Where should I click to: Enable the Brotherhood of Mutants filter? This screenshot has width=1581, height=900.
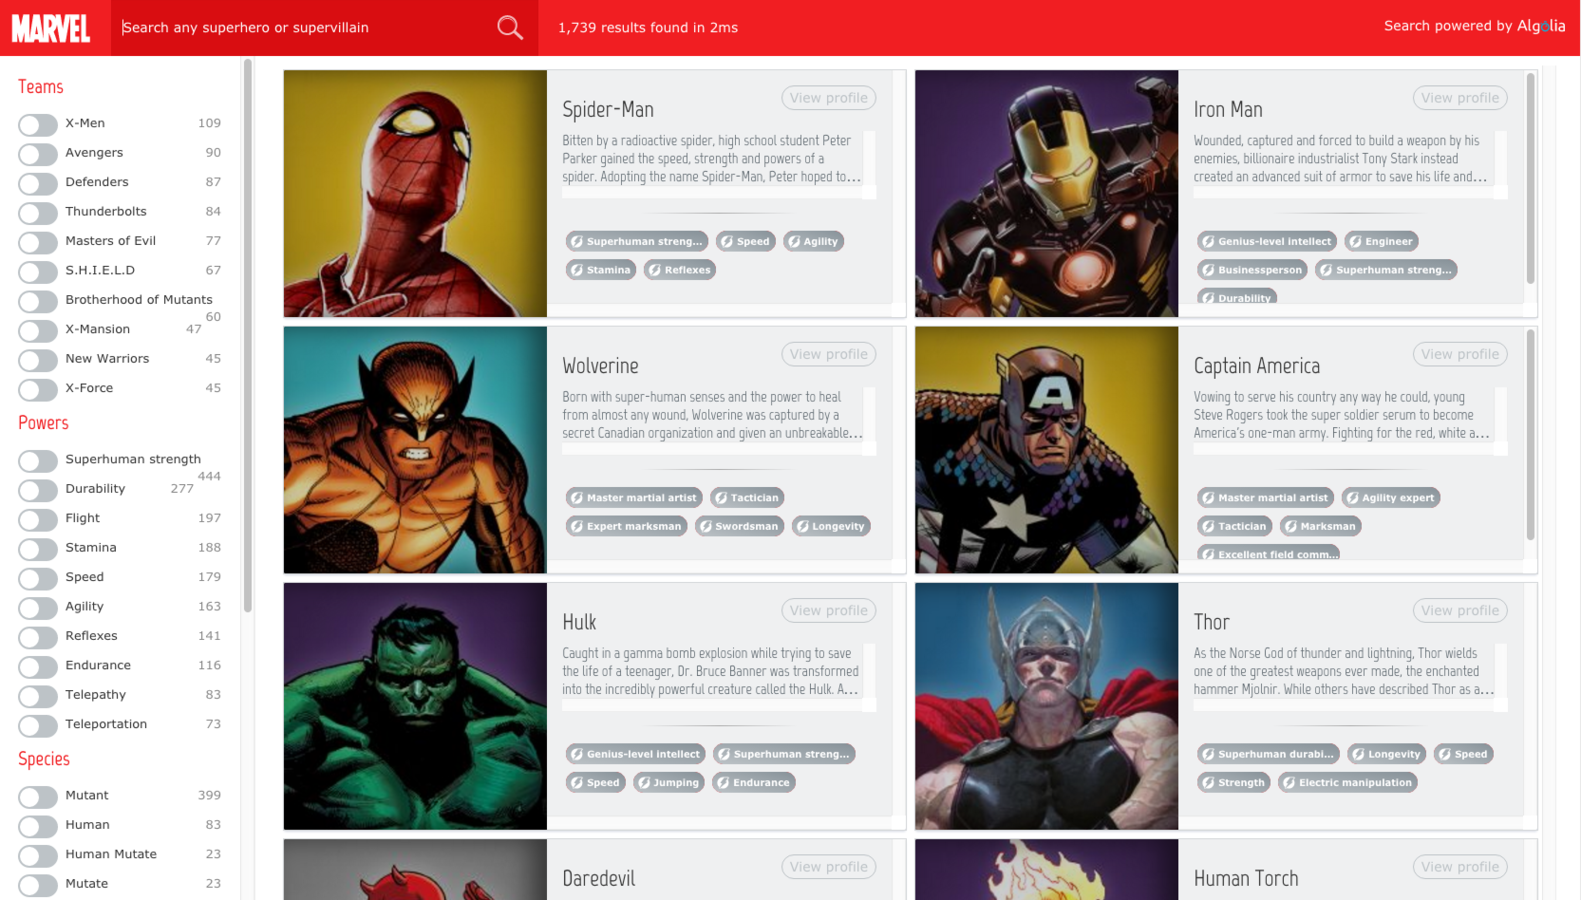coord(38,301)
